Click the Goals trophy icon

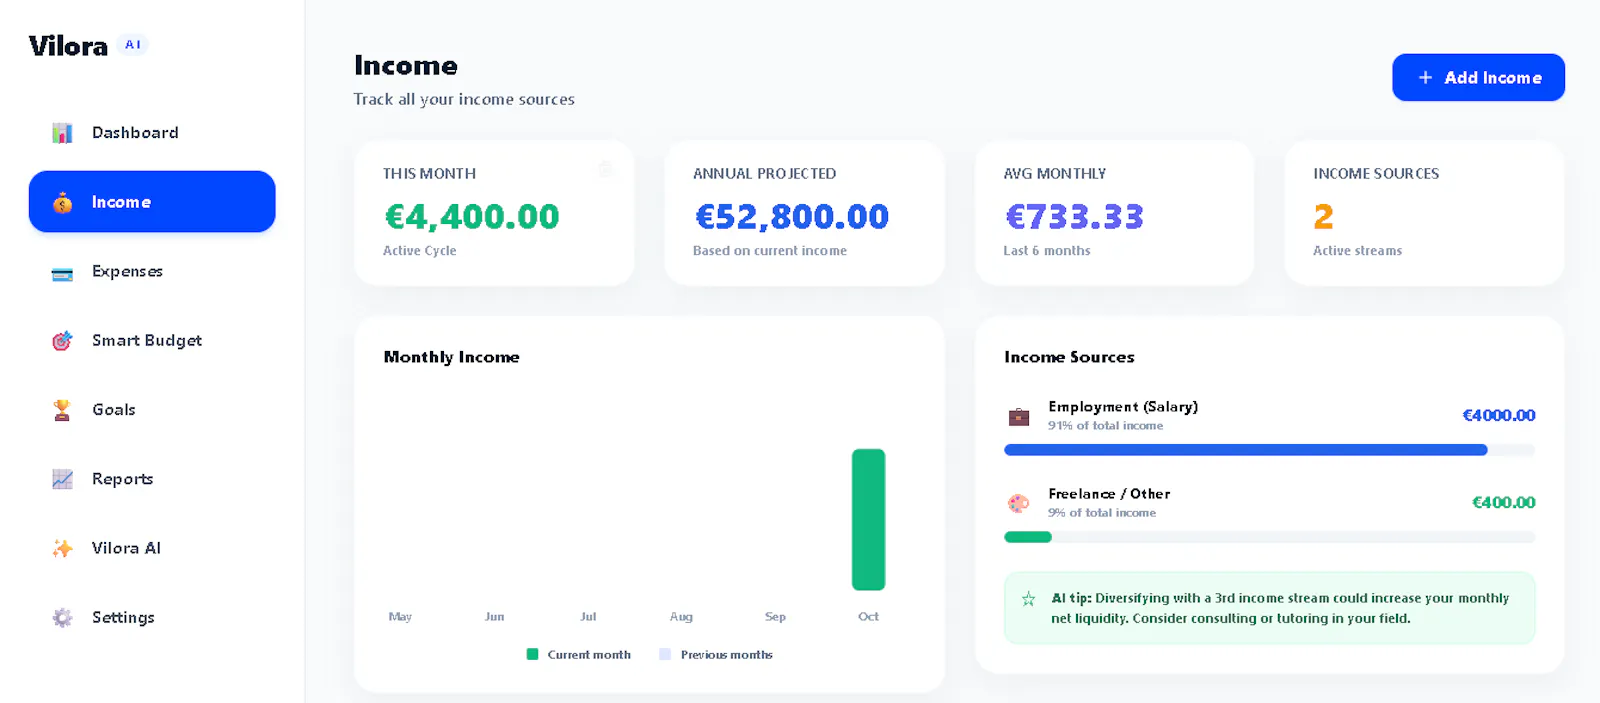(62, 410)
